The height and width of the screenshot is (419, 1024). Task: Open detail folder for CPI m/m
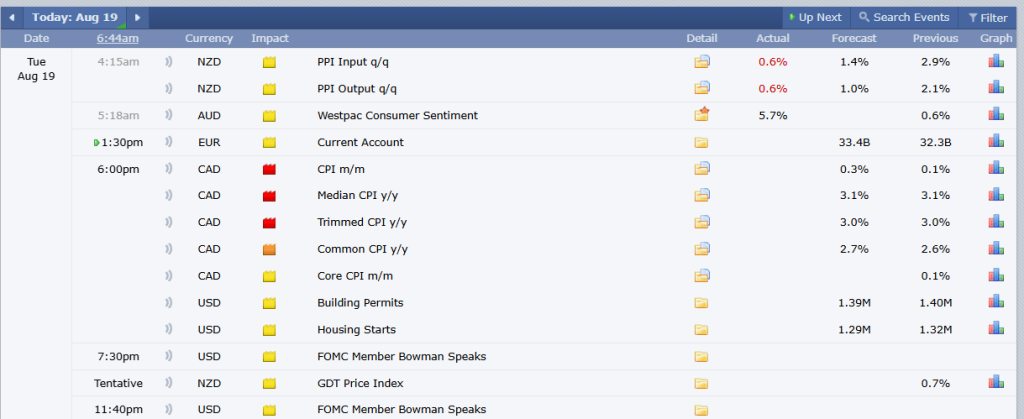tap(702, 169)
